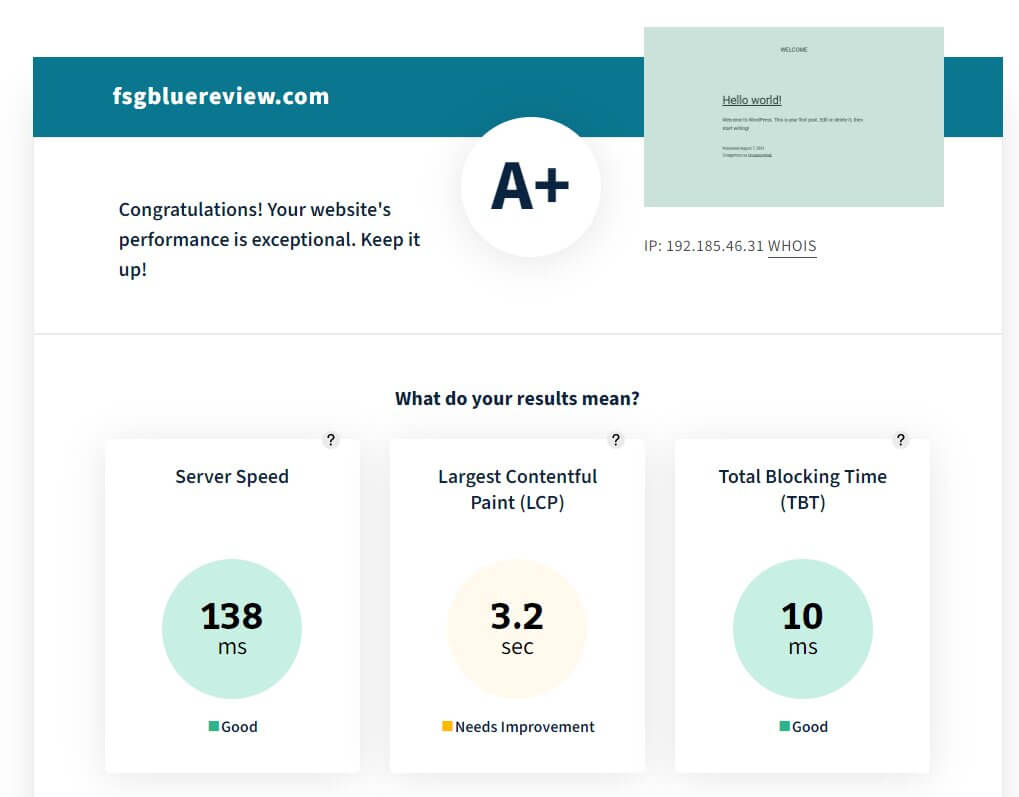Click the 138 ms server speed circle
This screenshot has width=1019, height=797.
[x=232, y=628]
